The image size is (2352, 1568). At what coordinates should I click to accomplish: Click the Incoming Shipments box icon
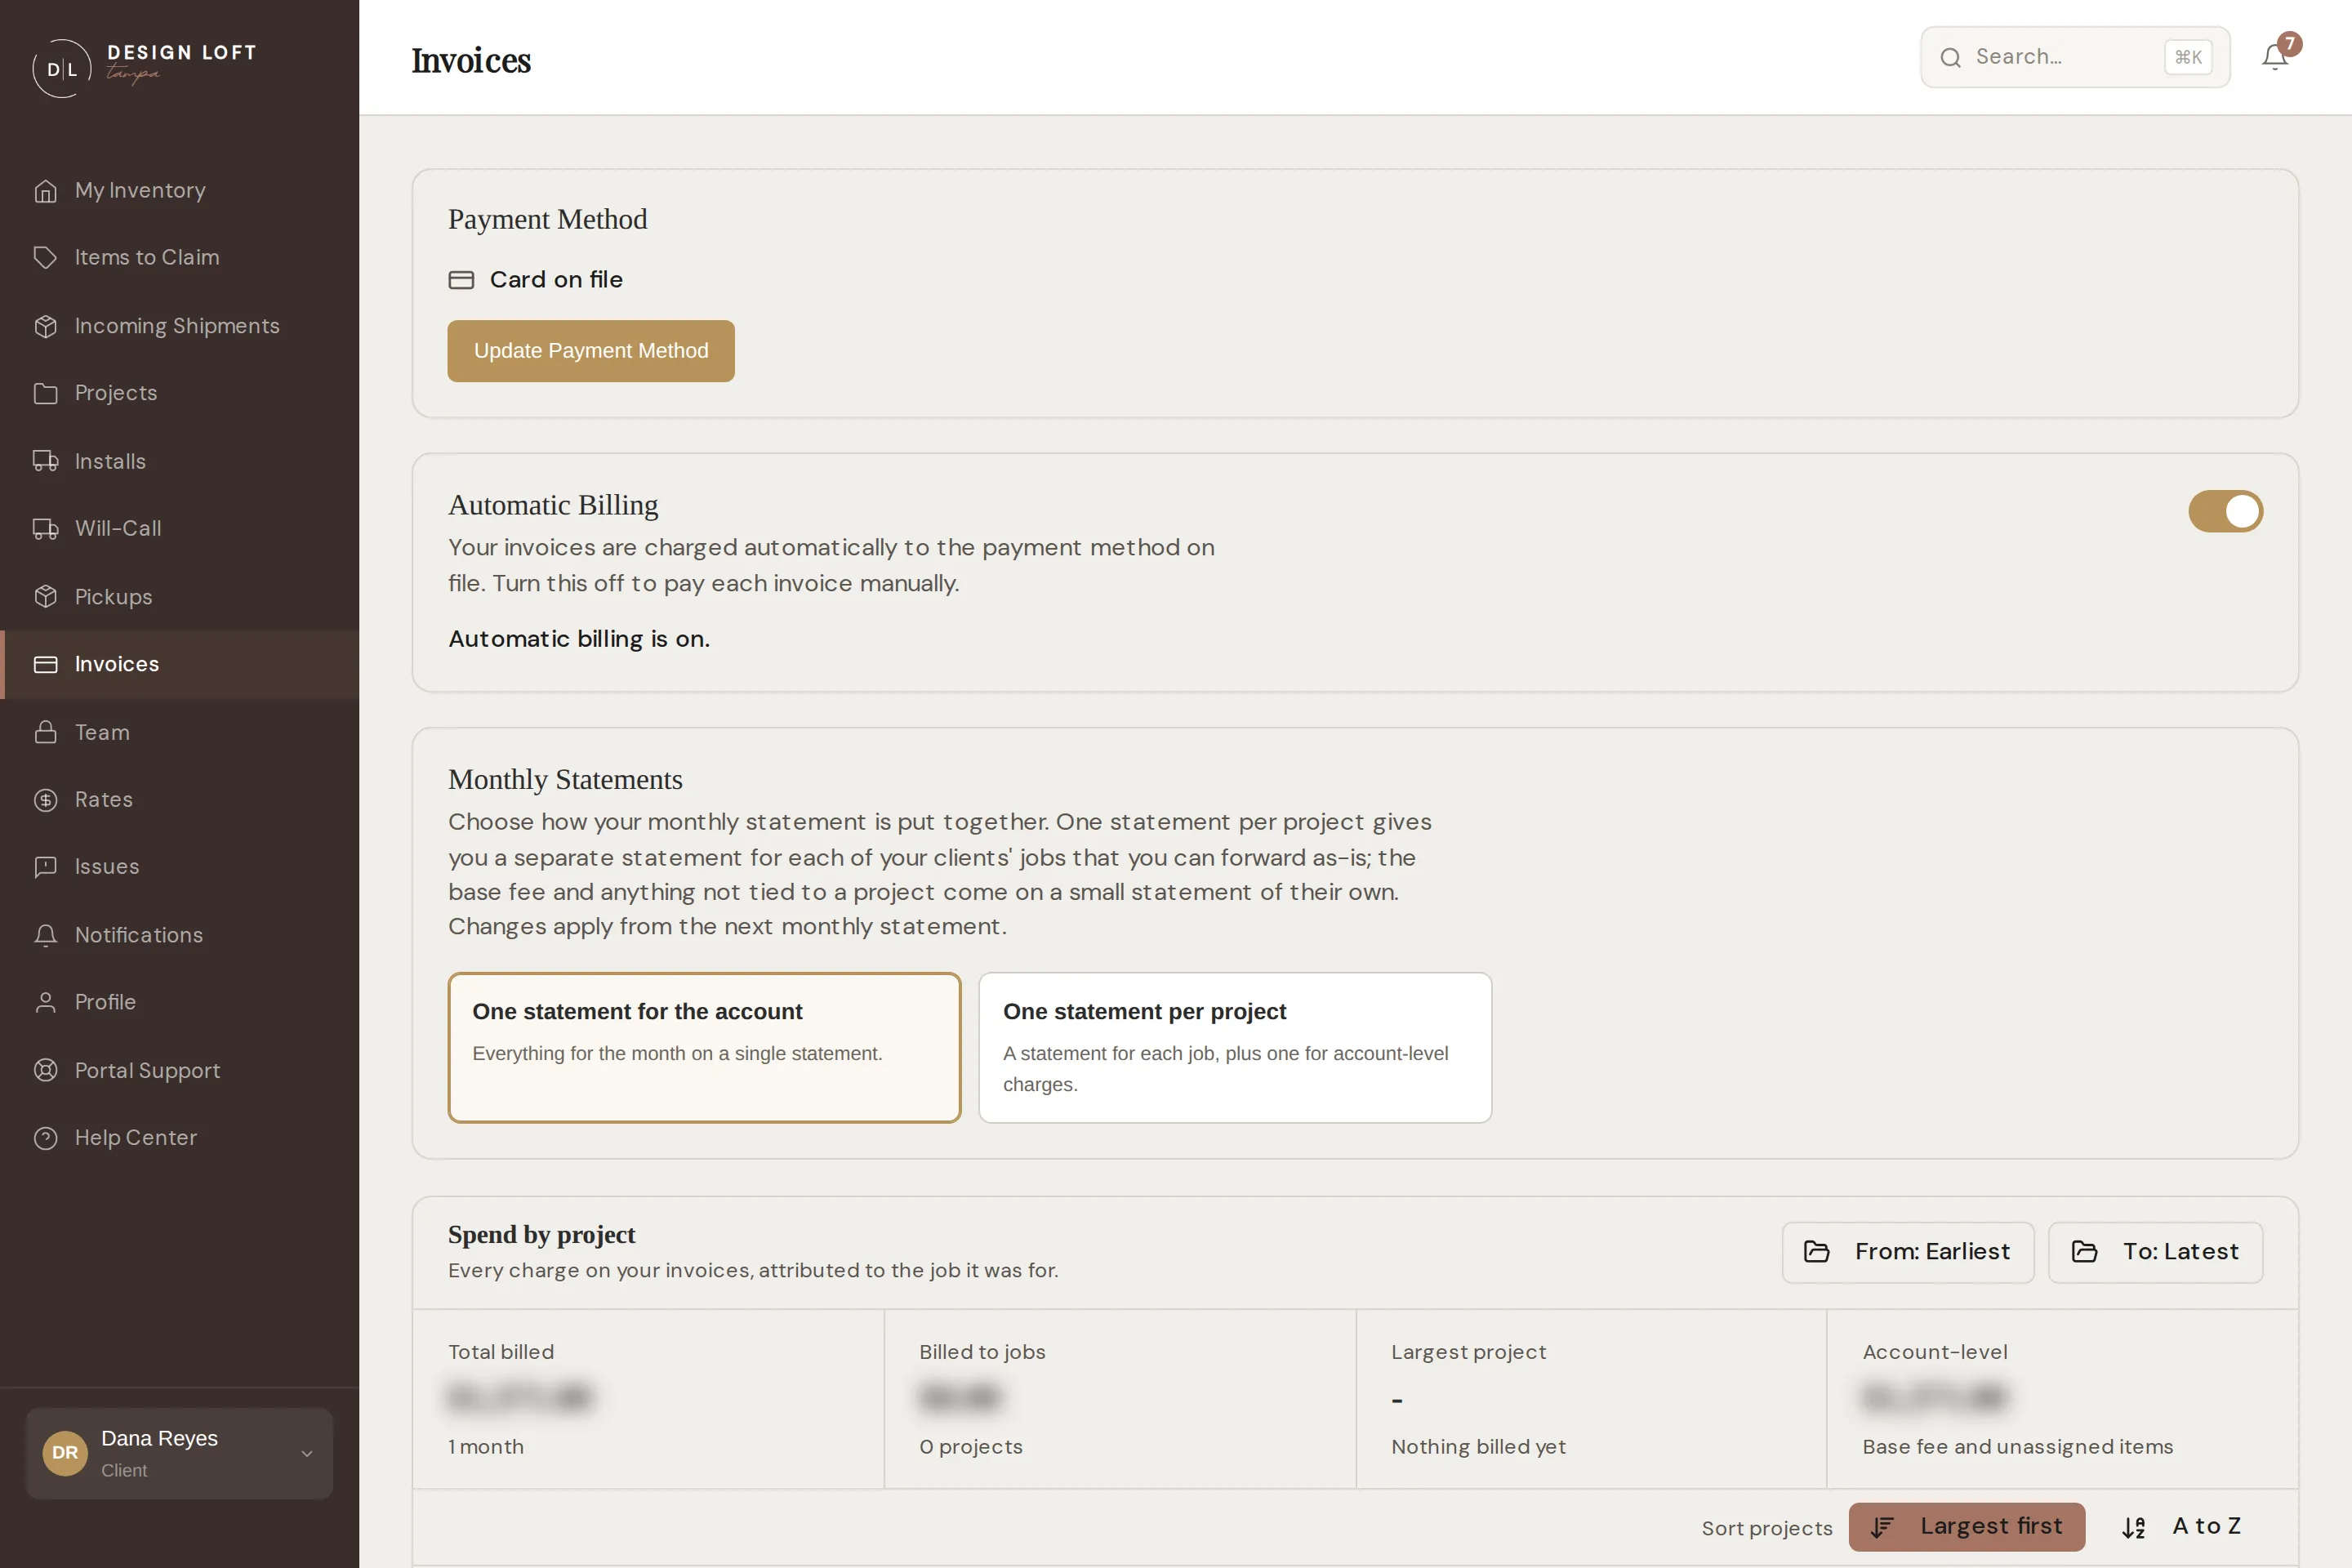pos(45,326)
